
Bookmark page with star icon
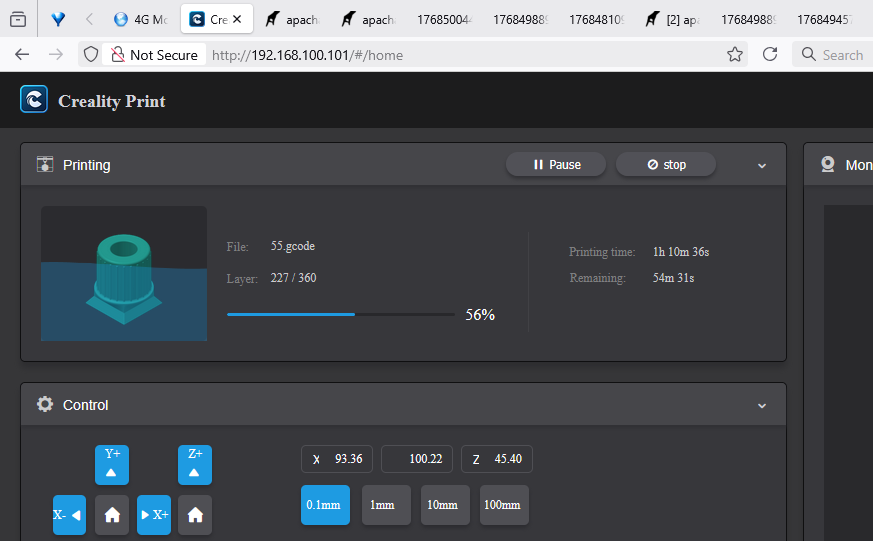coord(735,55)
